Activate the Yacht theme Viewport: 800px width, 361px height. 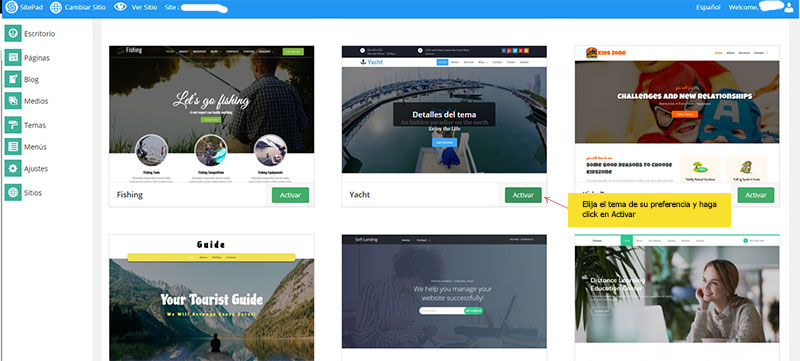tap(523, 195)
